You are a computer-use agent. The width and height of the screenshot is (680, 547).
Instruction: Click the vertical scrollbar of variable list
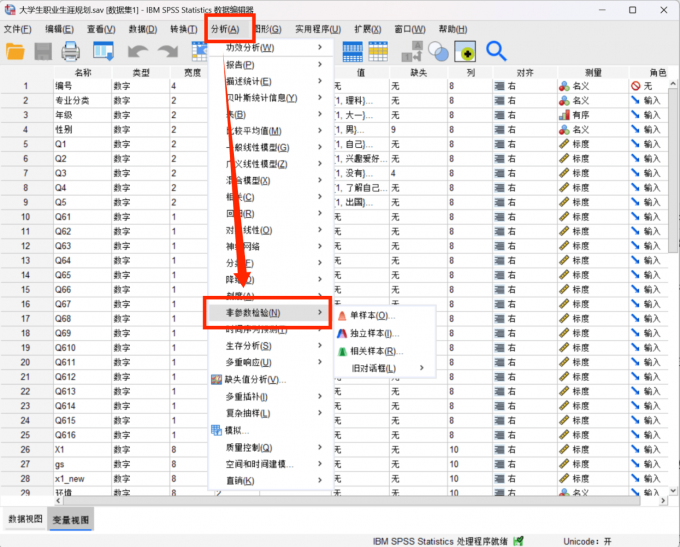coord(673,170)
